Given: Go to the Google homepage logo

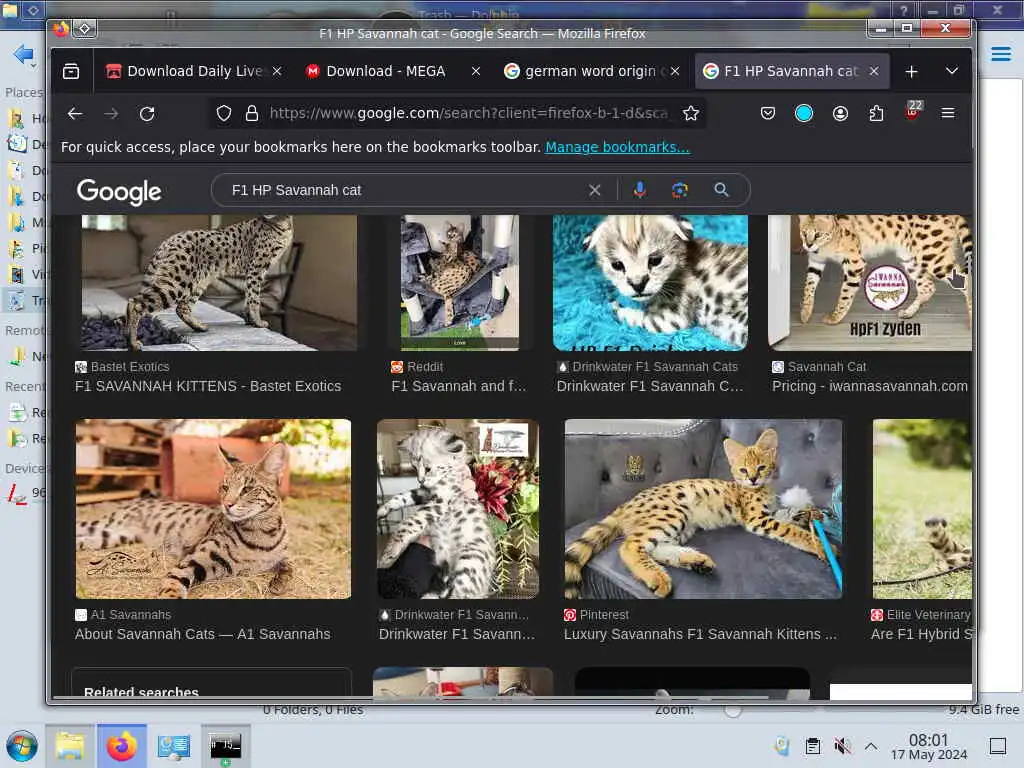Looking at the screenshot, I should coord(119,191).
